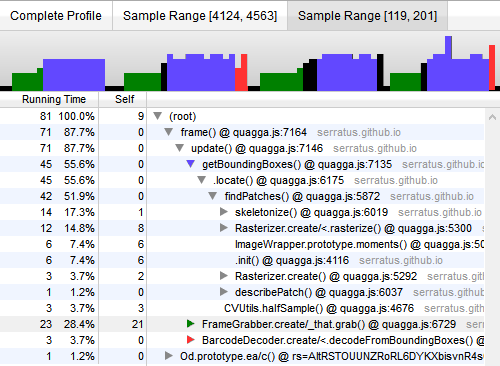Collapse the (root) tree node
The image size is (500, 366).
(x=157, y=116)
